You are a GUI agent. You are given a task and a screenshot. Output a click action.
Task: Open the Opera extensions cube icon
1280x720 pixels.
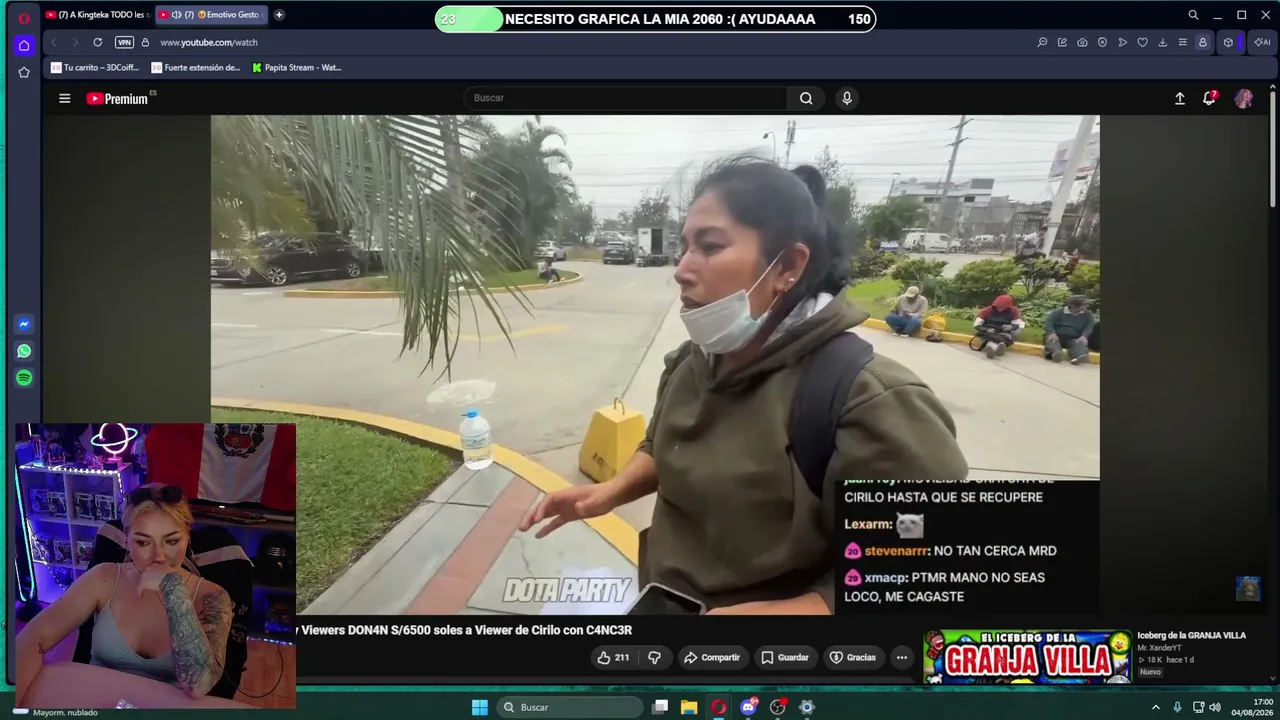click(1228, 42)
